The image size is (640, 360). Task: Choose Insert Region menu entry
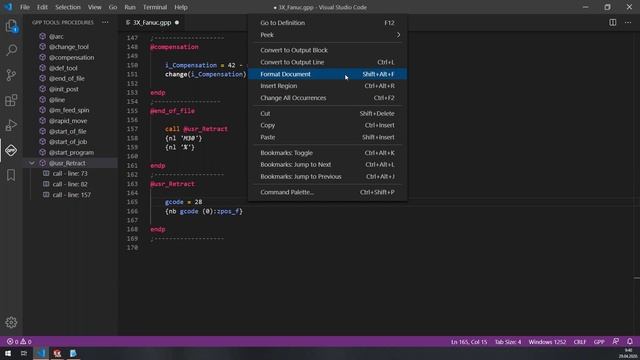click(x=327, y=86)
